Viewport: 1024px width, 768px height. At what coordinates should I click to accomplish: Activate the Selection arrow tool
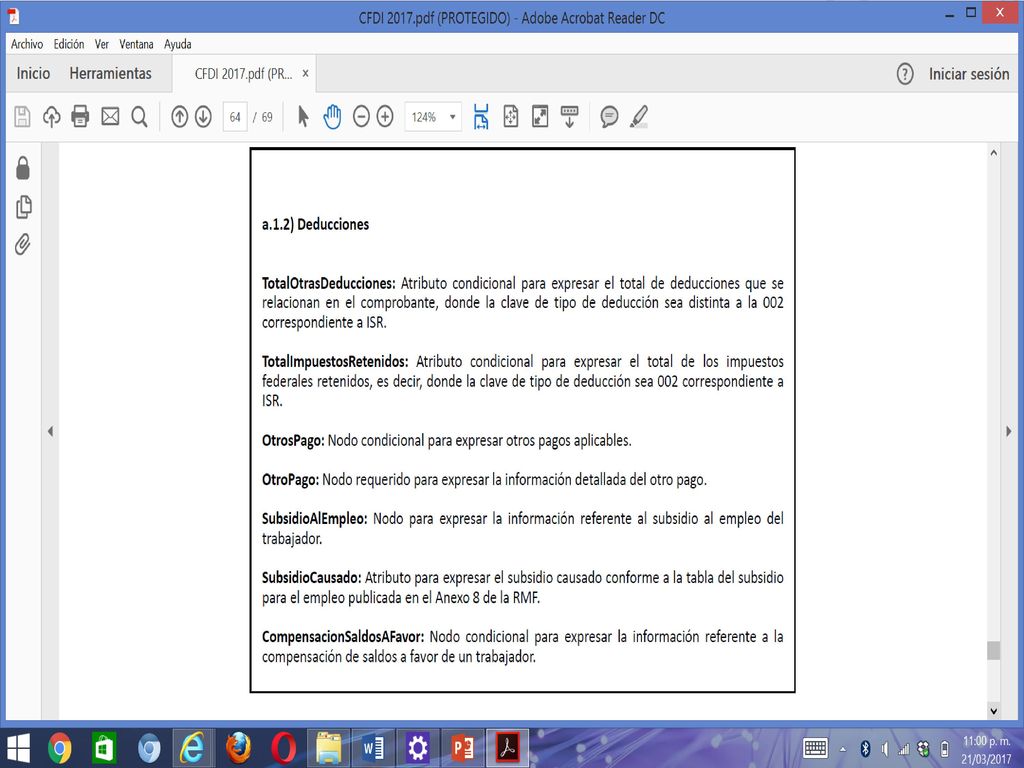303,117
